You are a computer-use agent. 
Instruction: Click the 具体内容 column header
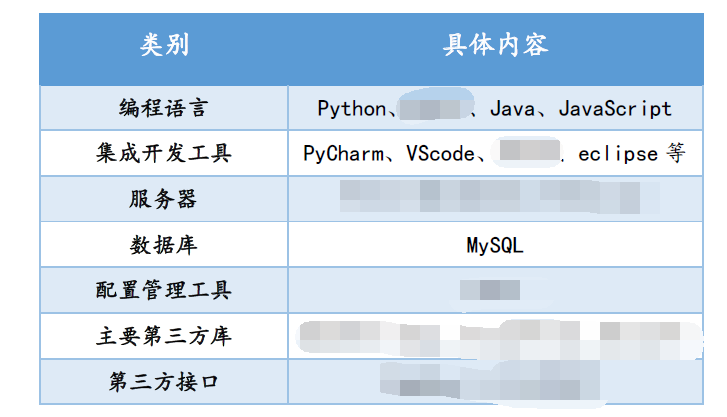(x=495, y=45)
